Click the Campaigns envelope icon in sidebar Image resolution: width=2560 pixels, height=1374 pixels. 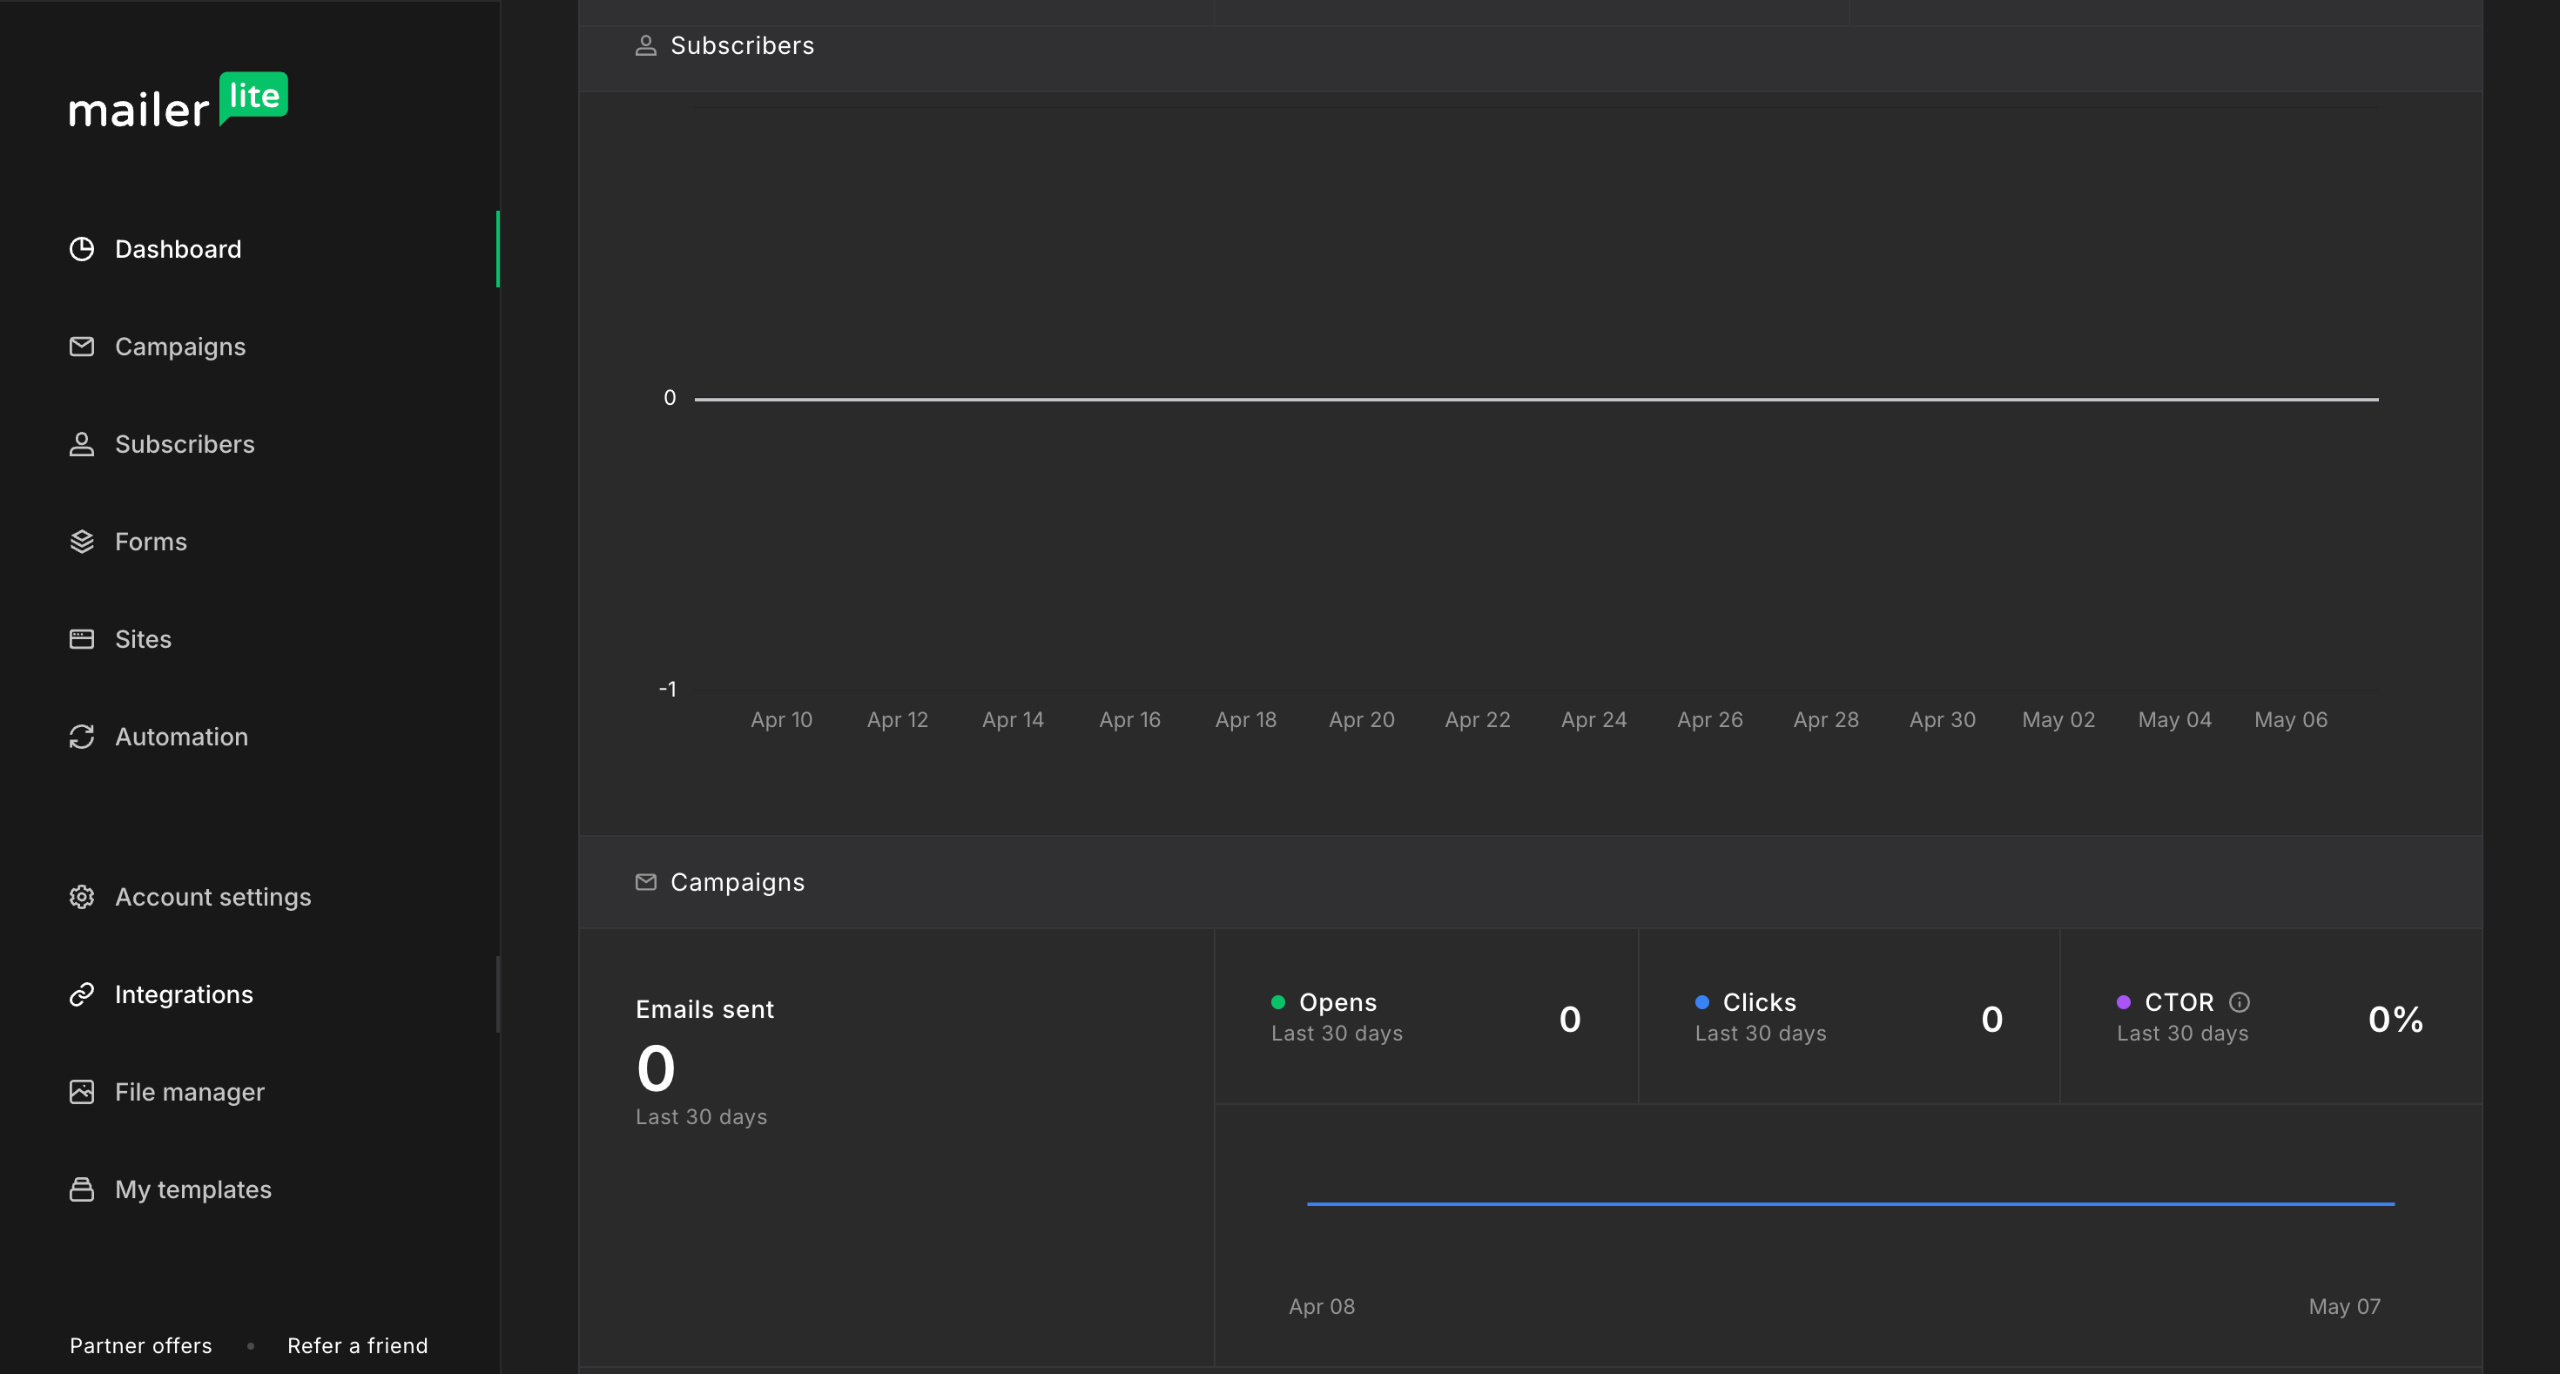[x=82, y=346]
